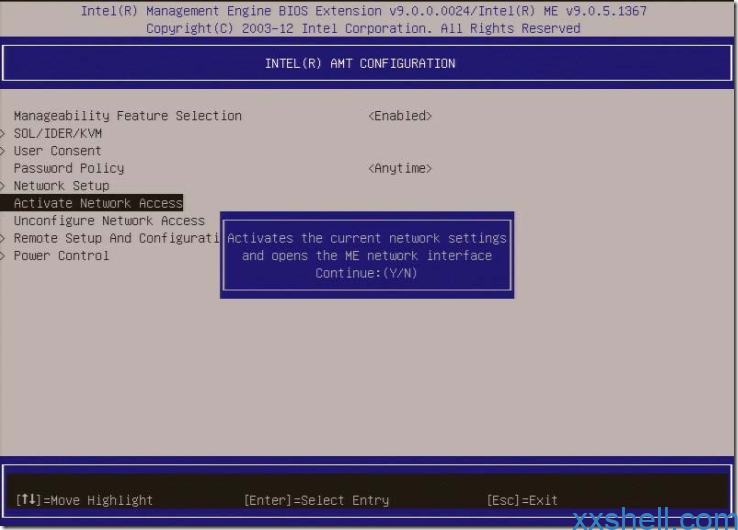This screenshot has width=738, height=530.
Task: Click the Continue:(Y/N) prompt in dialog
Action: pos(366,273)
